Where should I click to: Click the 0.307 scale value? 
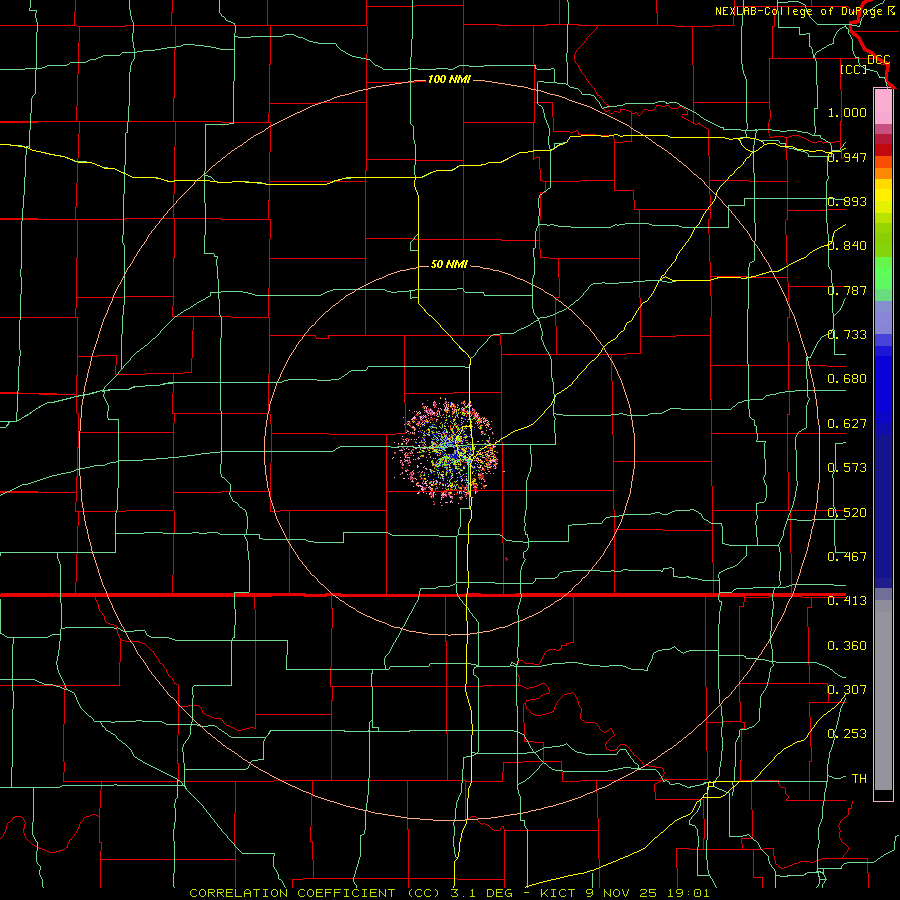[x=847, y=690]
